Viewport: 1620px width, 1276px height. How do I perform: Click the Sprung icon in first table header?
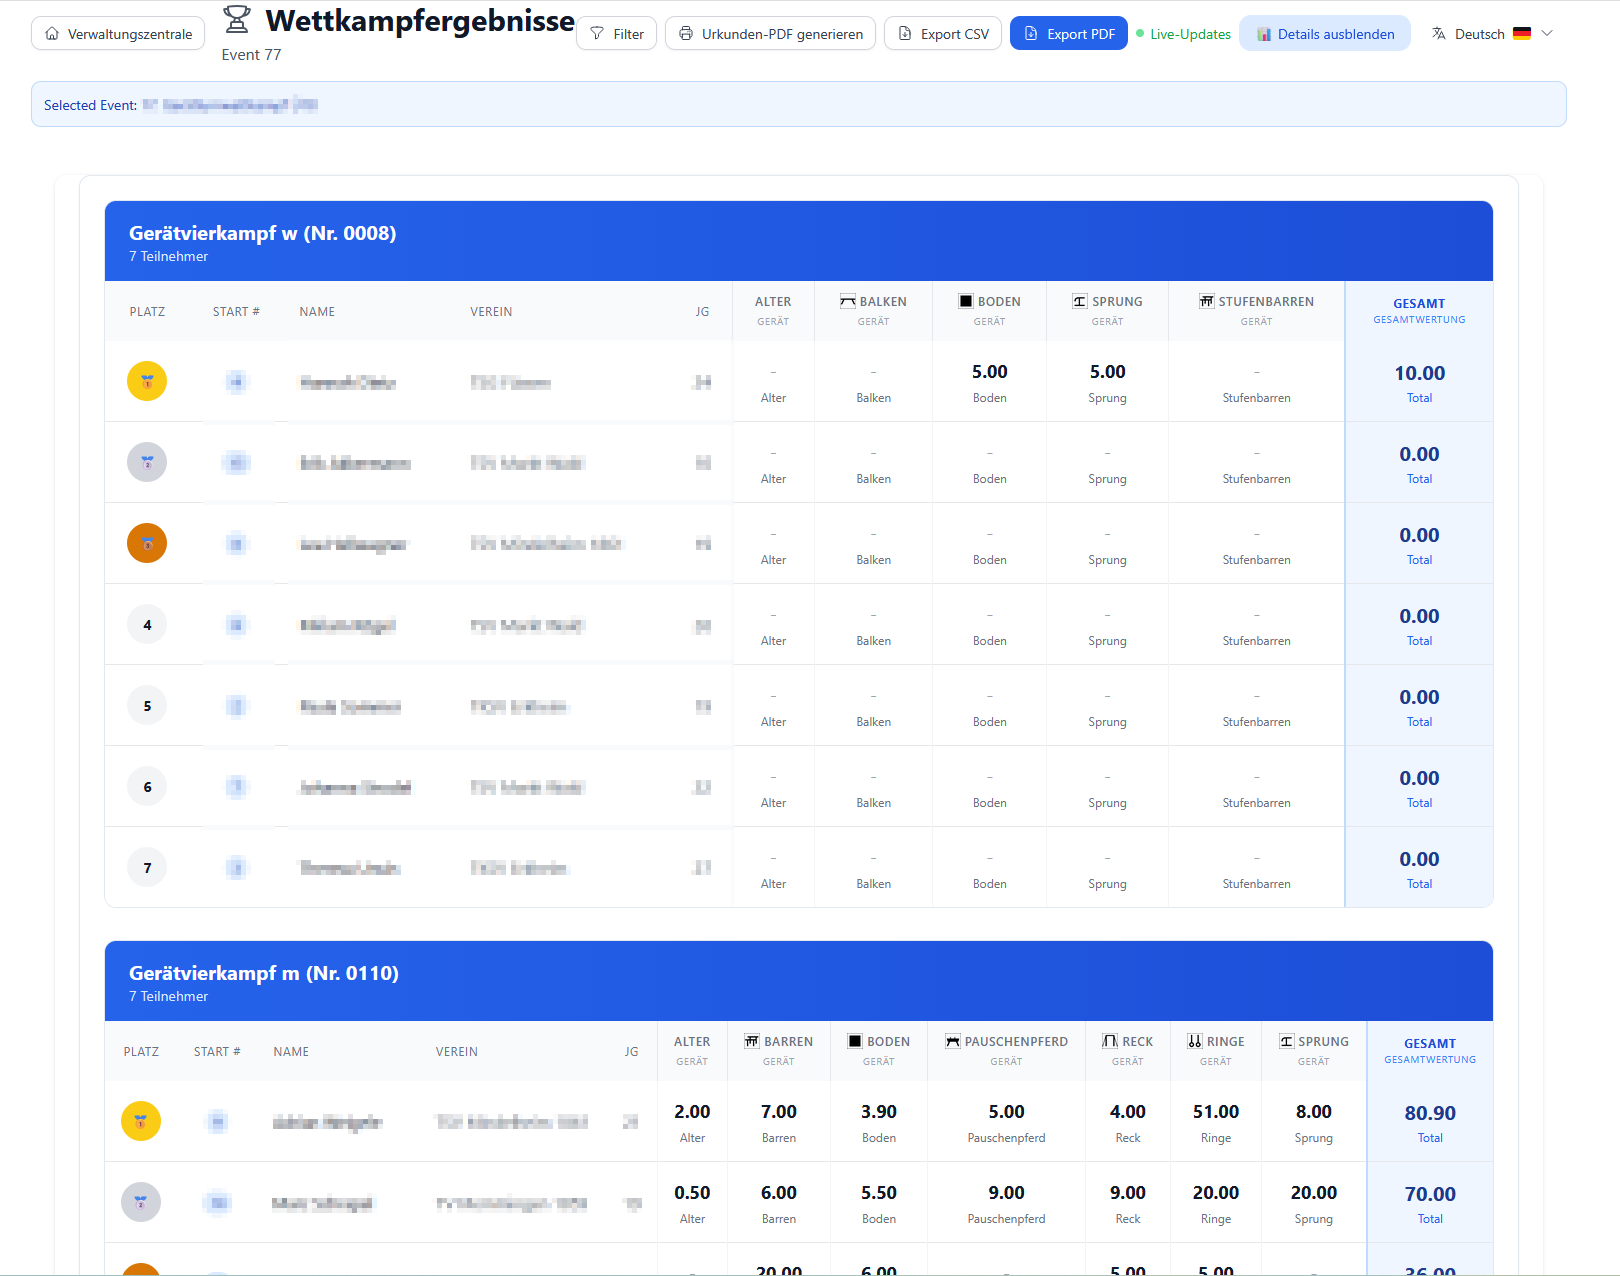point(1080,301)
